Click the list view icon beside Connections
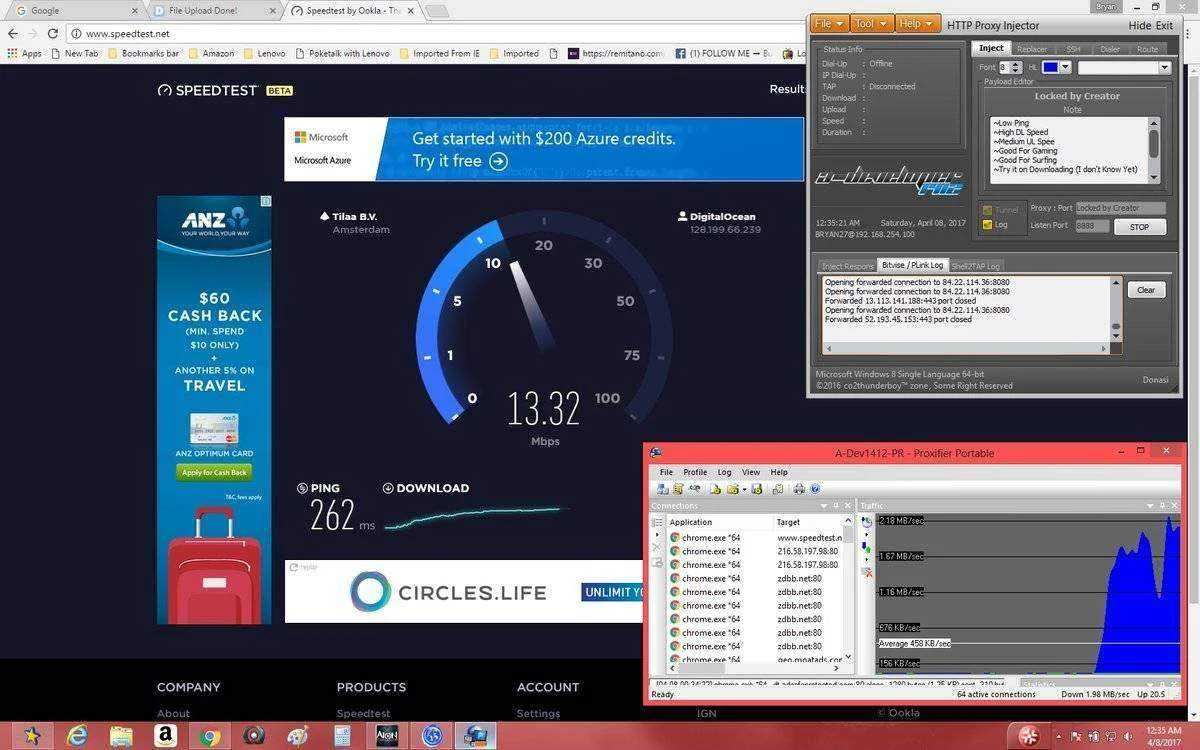This screenshot has width=1200, height=750. (x=657, y=522)
